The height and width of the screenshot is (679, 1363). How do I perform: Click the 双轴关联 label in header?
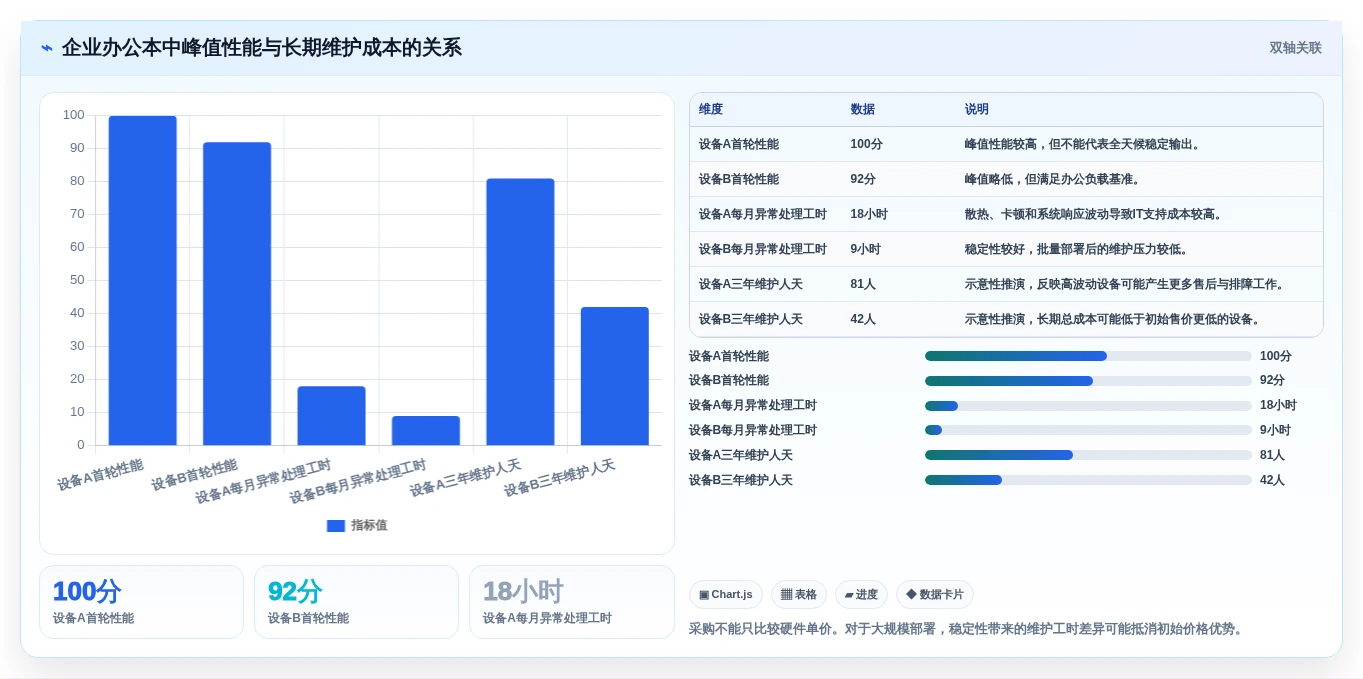click(x=1295, y=48)
